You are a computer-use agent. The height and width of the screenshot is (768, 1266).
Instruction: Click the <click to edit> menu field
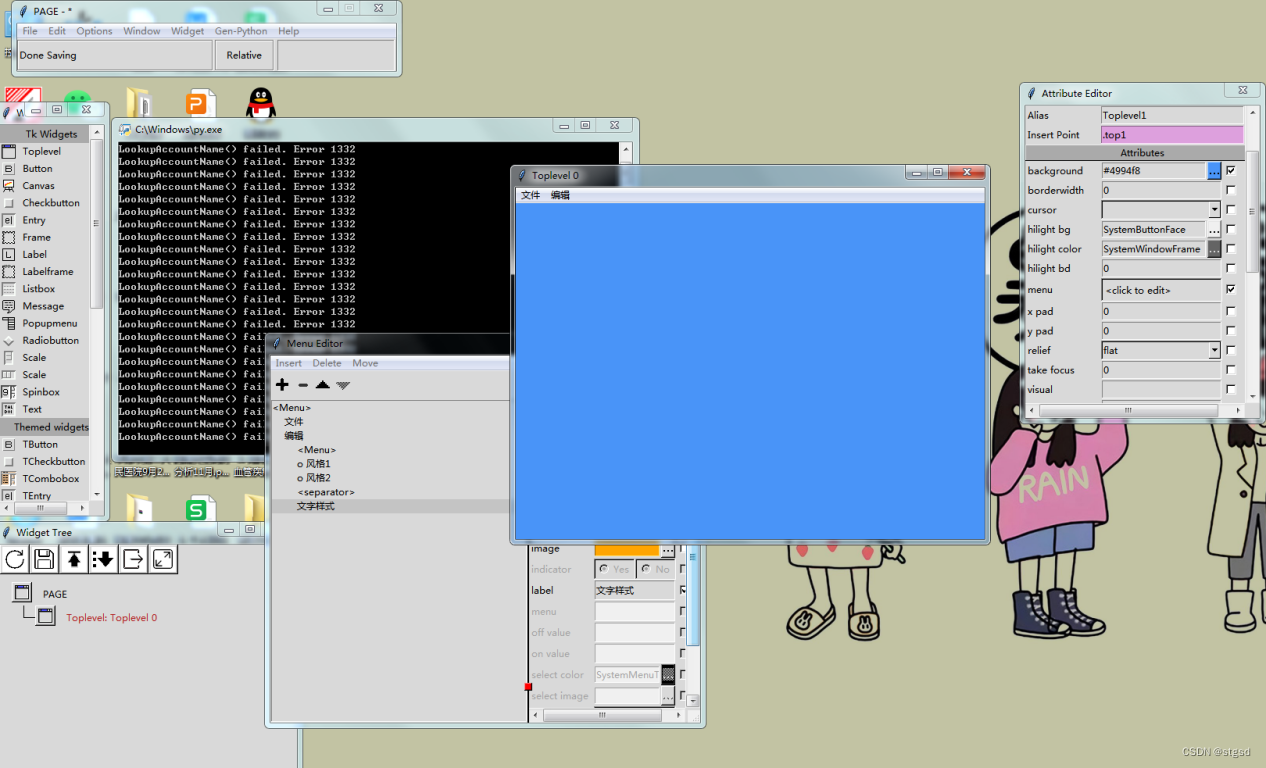pyautogui.click(x=1161, y=290)
